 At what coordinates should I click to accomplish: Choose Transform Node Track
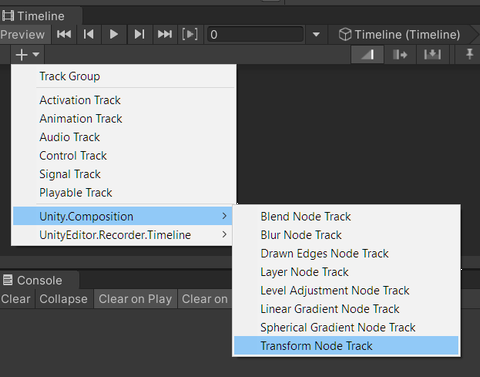[346, 346]
